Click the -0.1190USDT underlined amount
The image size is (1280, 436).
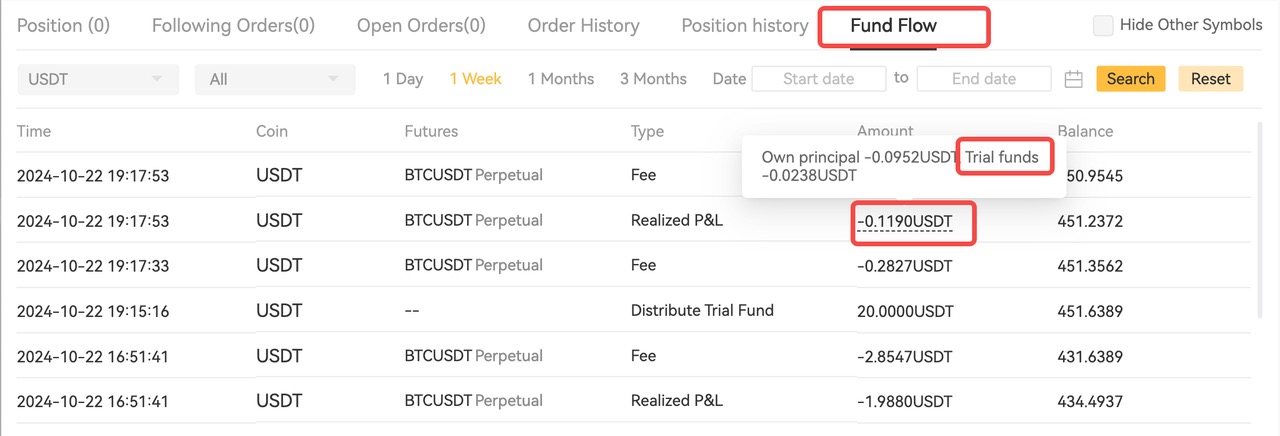point(905,220)
